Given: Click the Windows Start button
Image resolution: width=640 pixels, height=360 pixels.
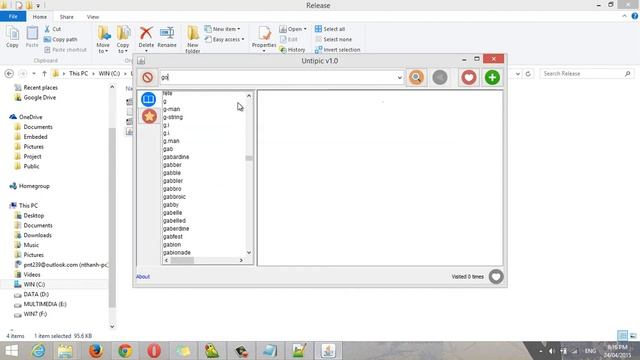Looking at the screenshot, I should (11, 351).
